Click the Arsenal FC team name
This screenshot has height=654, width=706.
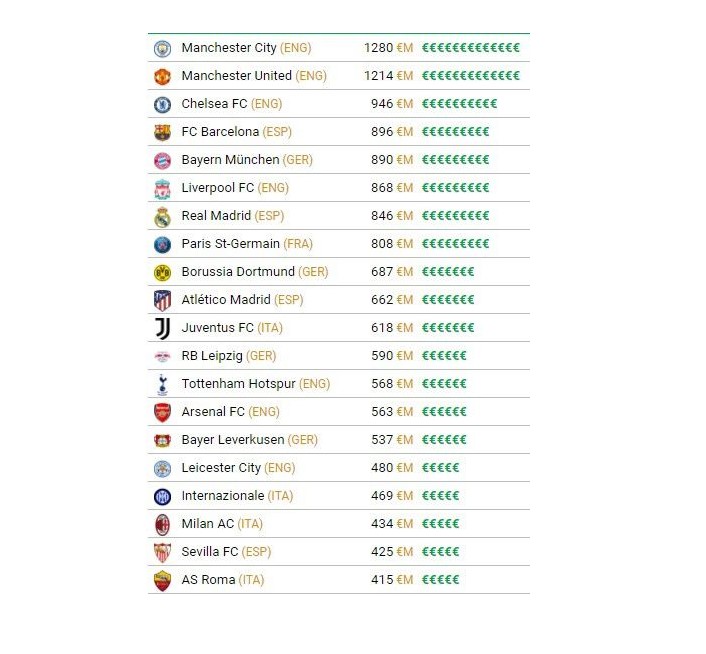click(213, 412)
